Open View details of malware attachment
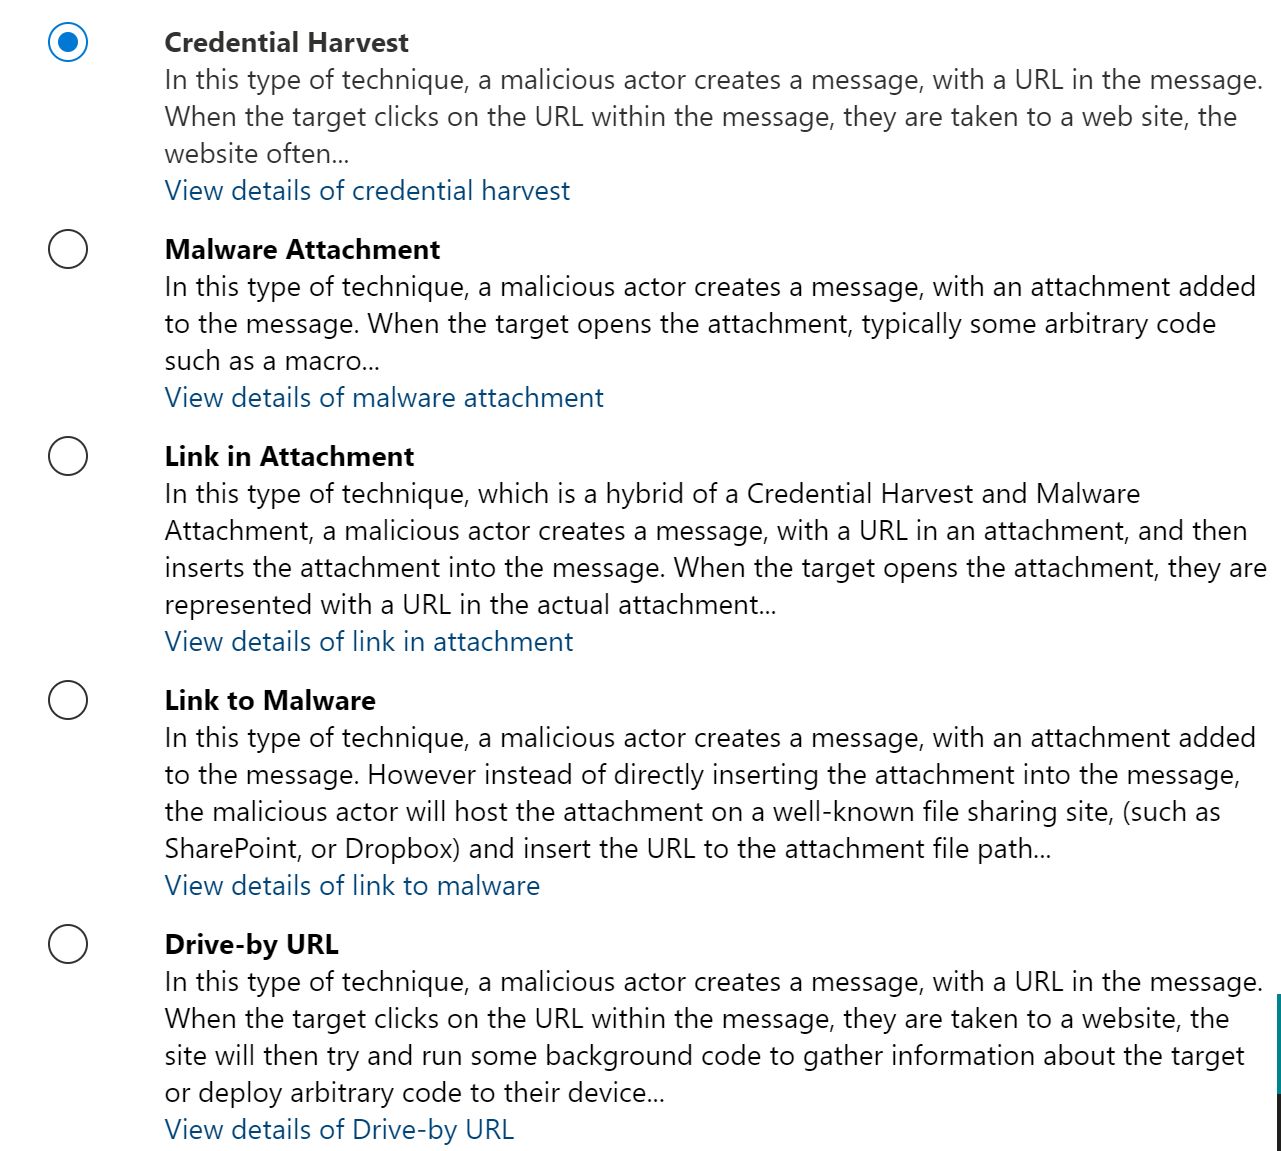The width and height of the screenshot is (1281, 1151). (x=384, y=398)
